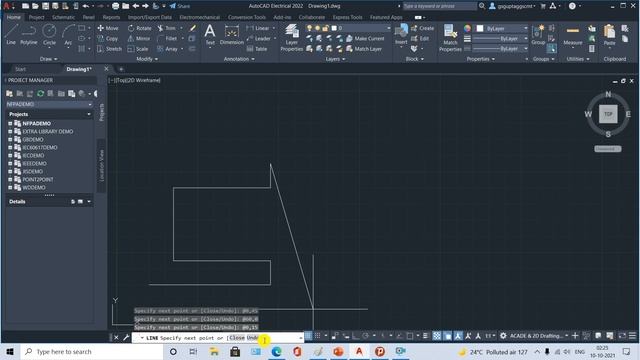640x360 pixels.
Task: Click the Match Properties icon
Action: point(450,38)
